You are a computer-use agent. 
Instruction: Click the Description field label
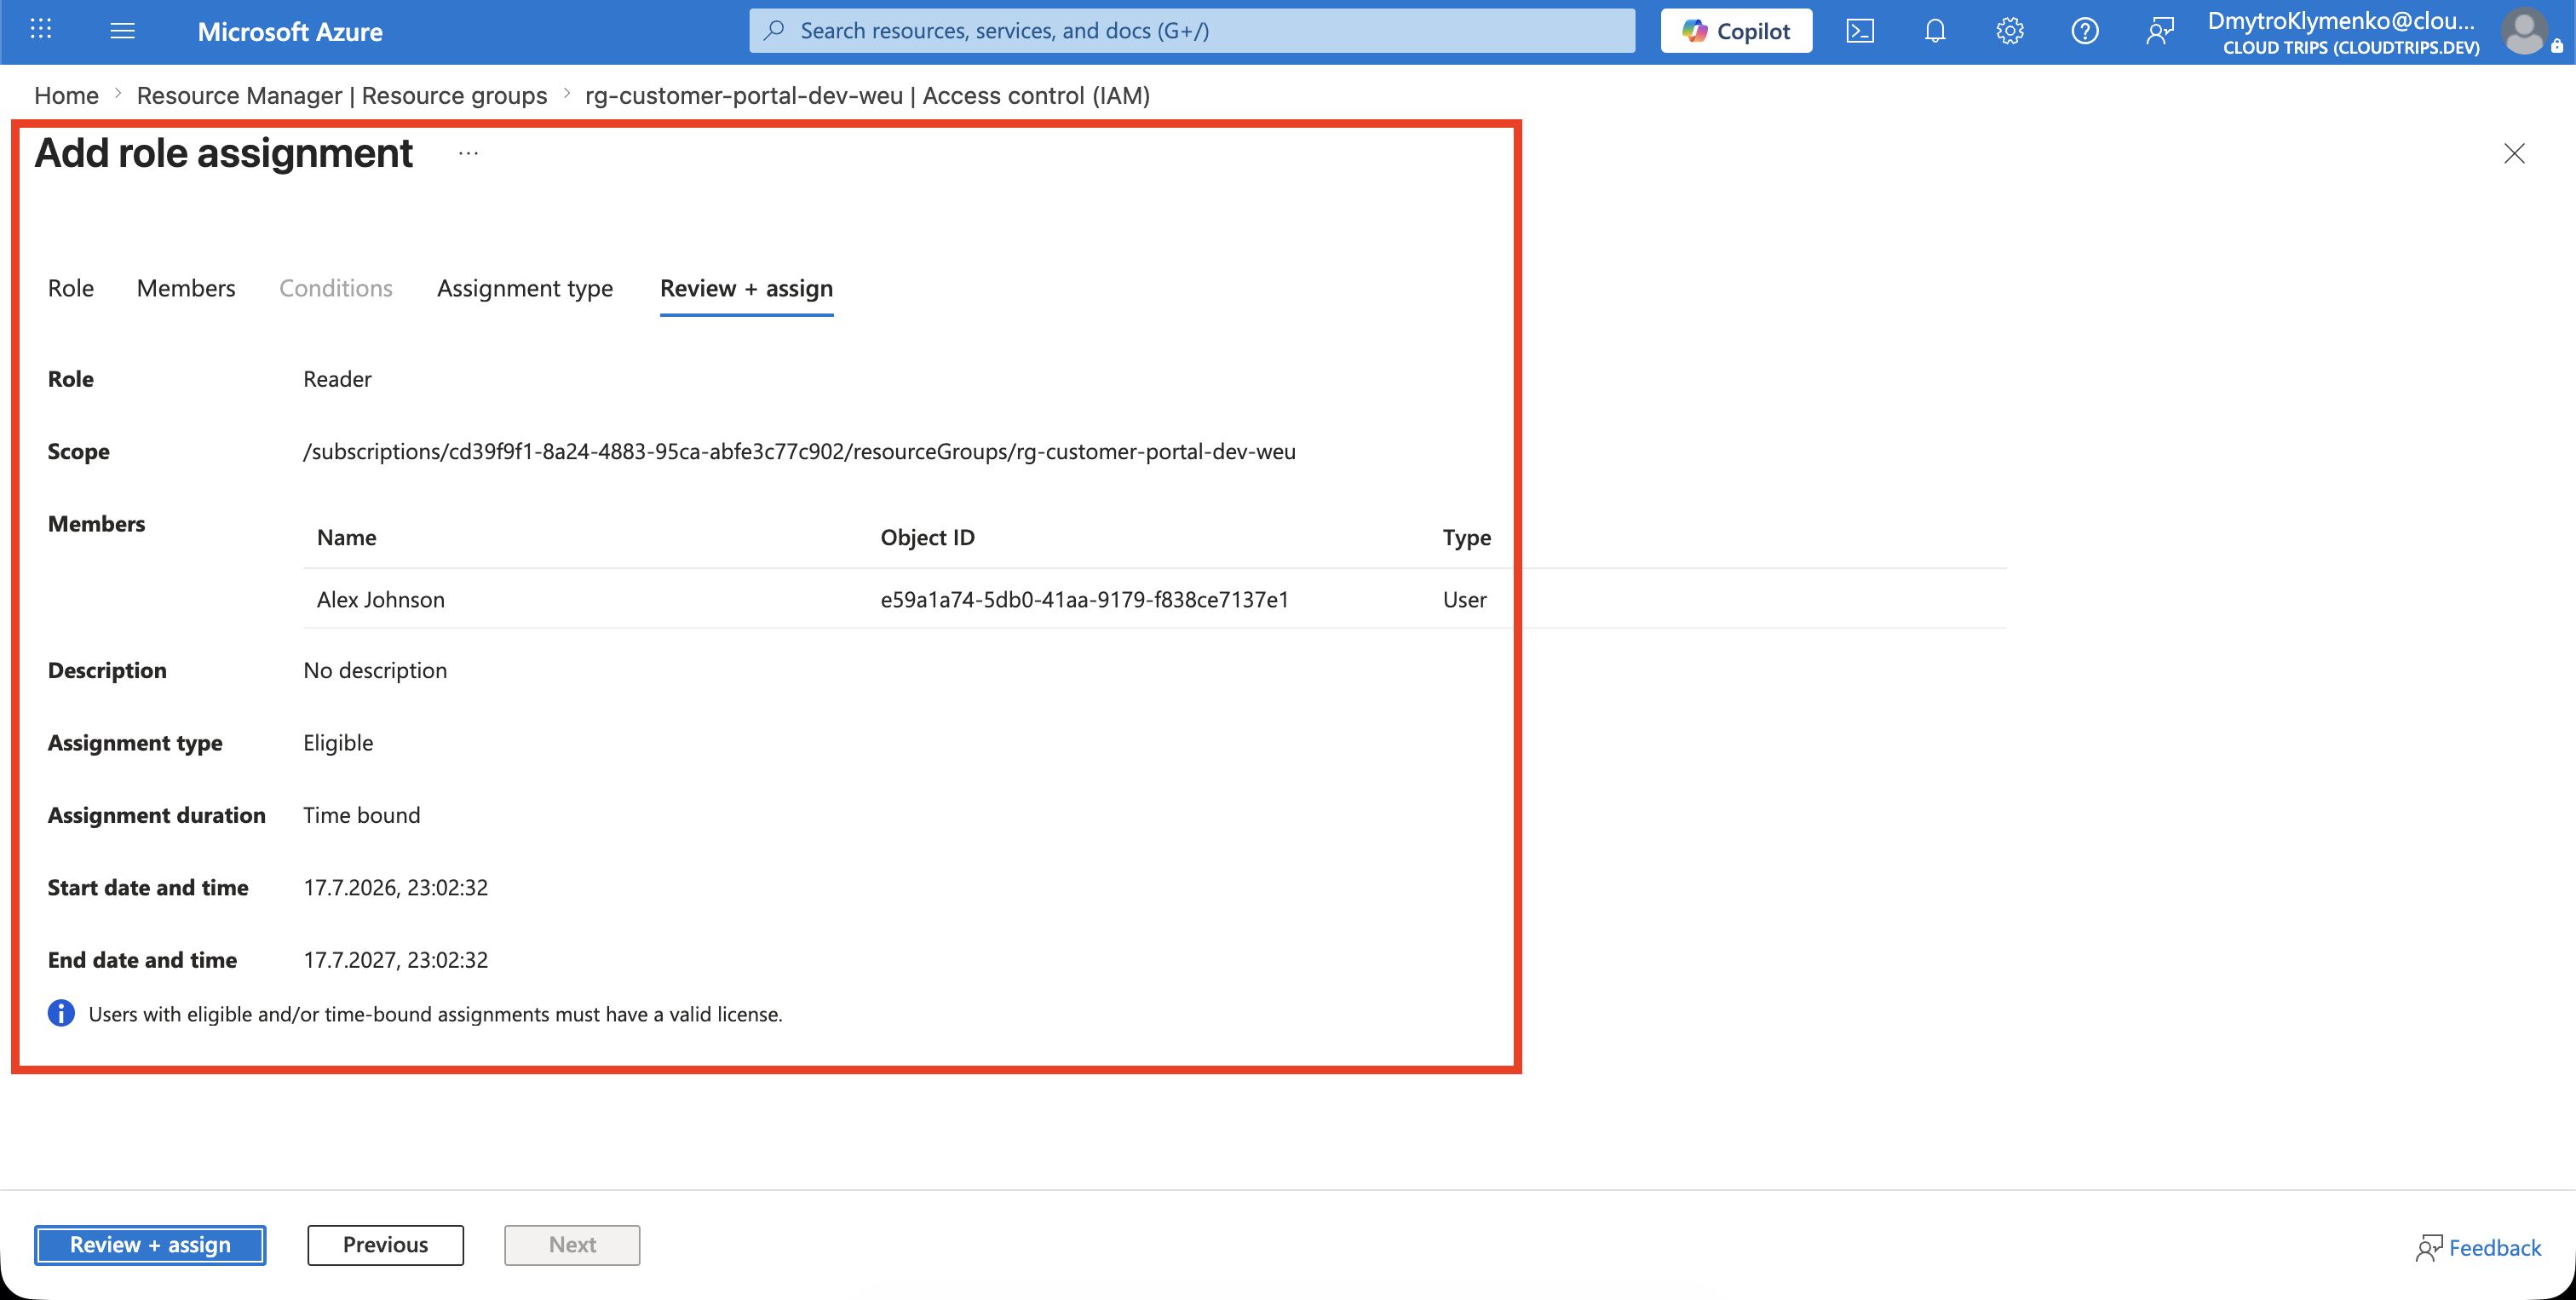tap(107, 670)
